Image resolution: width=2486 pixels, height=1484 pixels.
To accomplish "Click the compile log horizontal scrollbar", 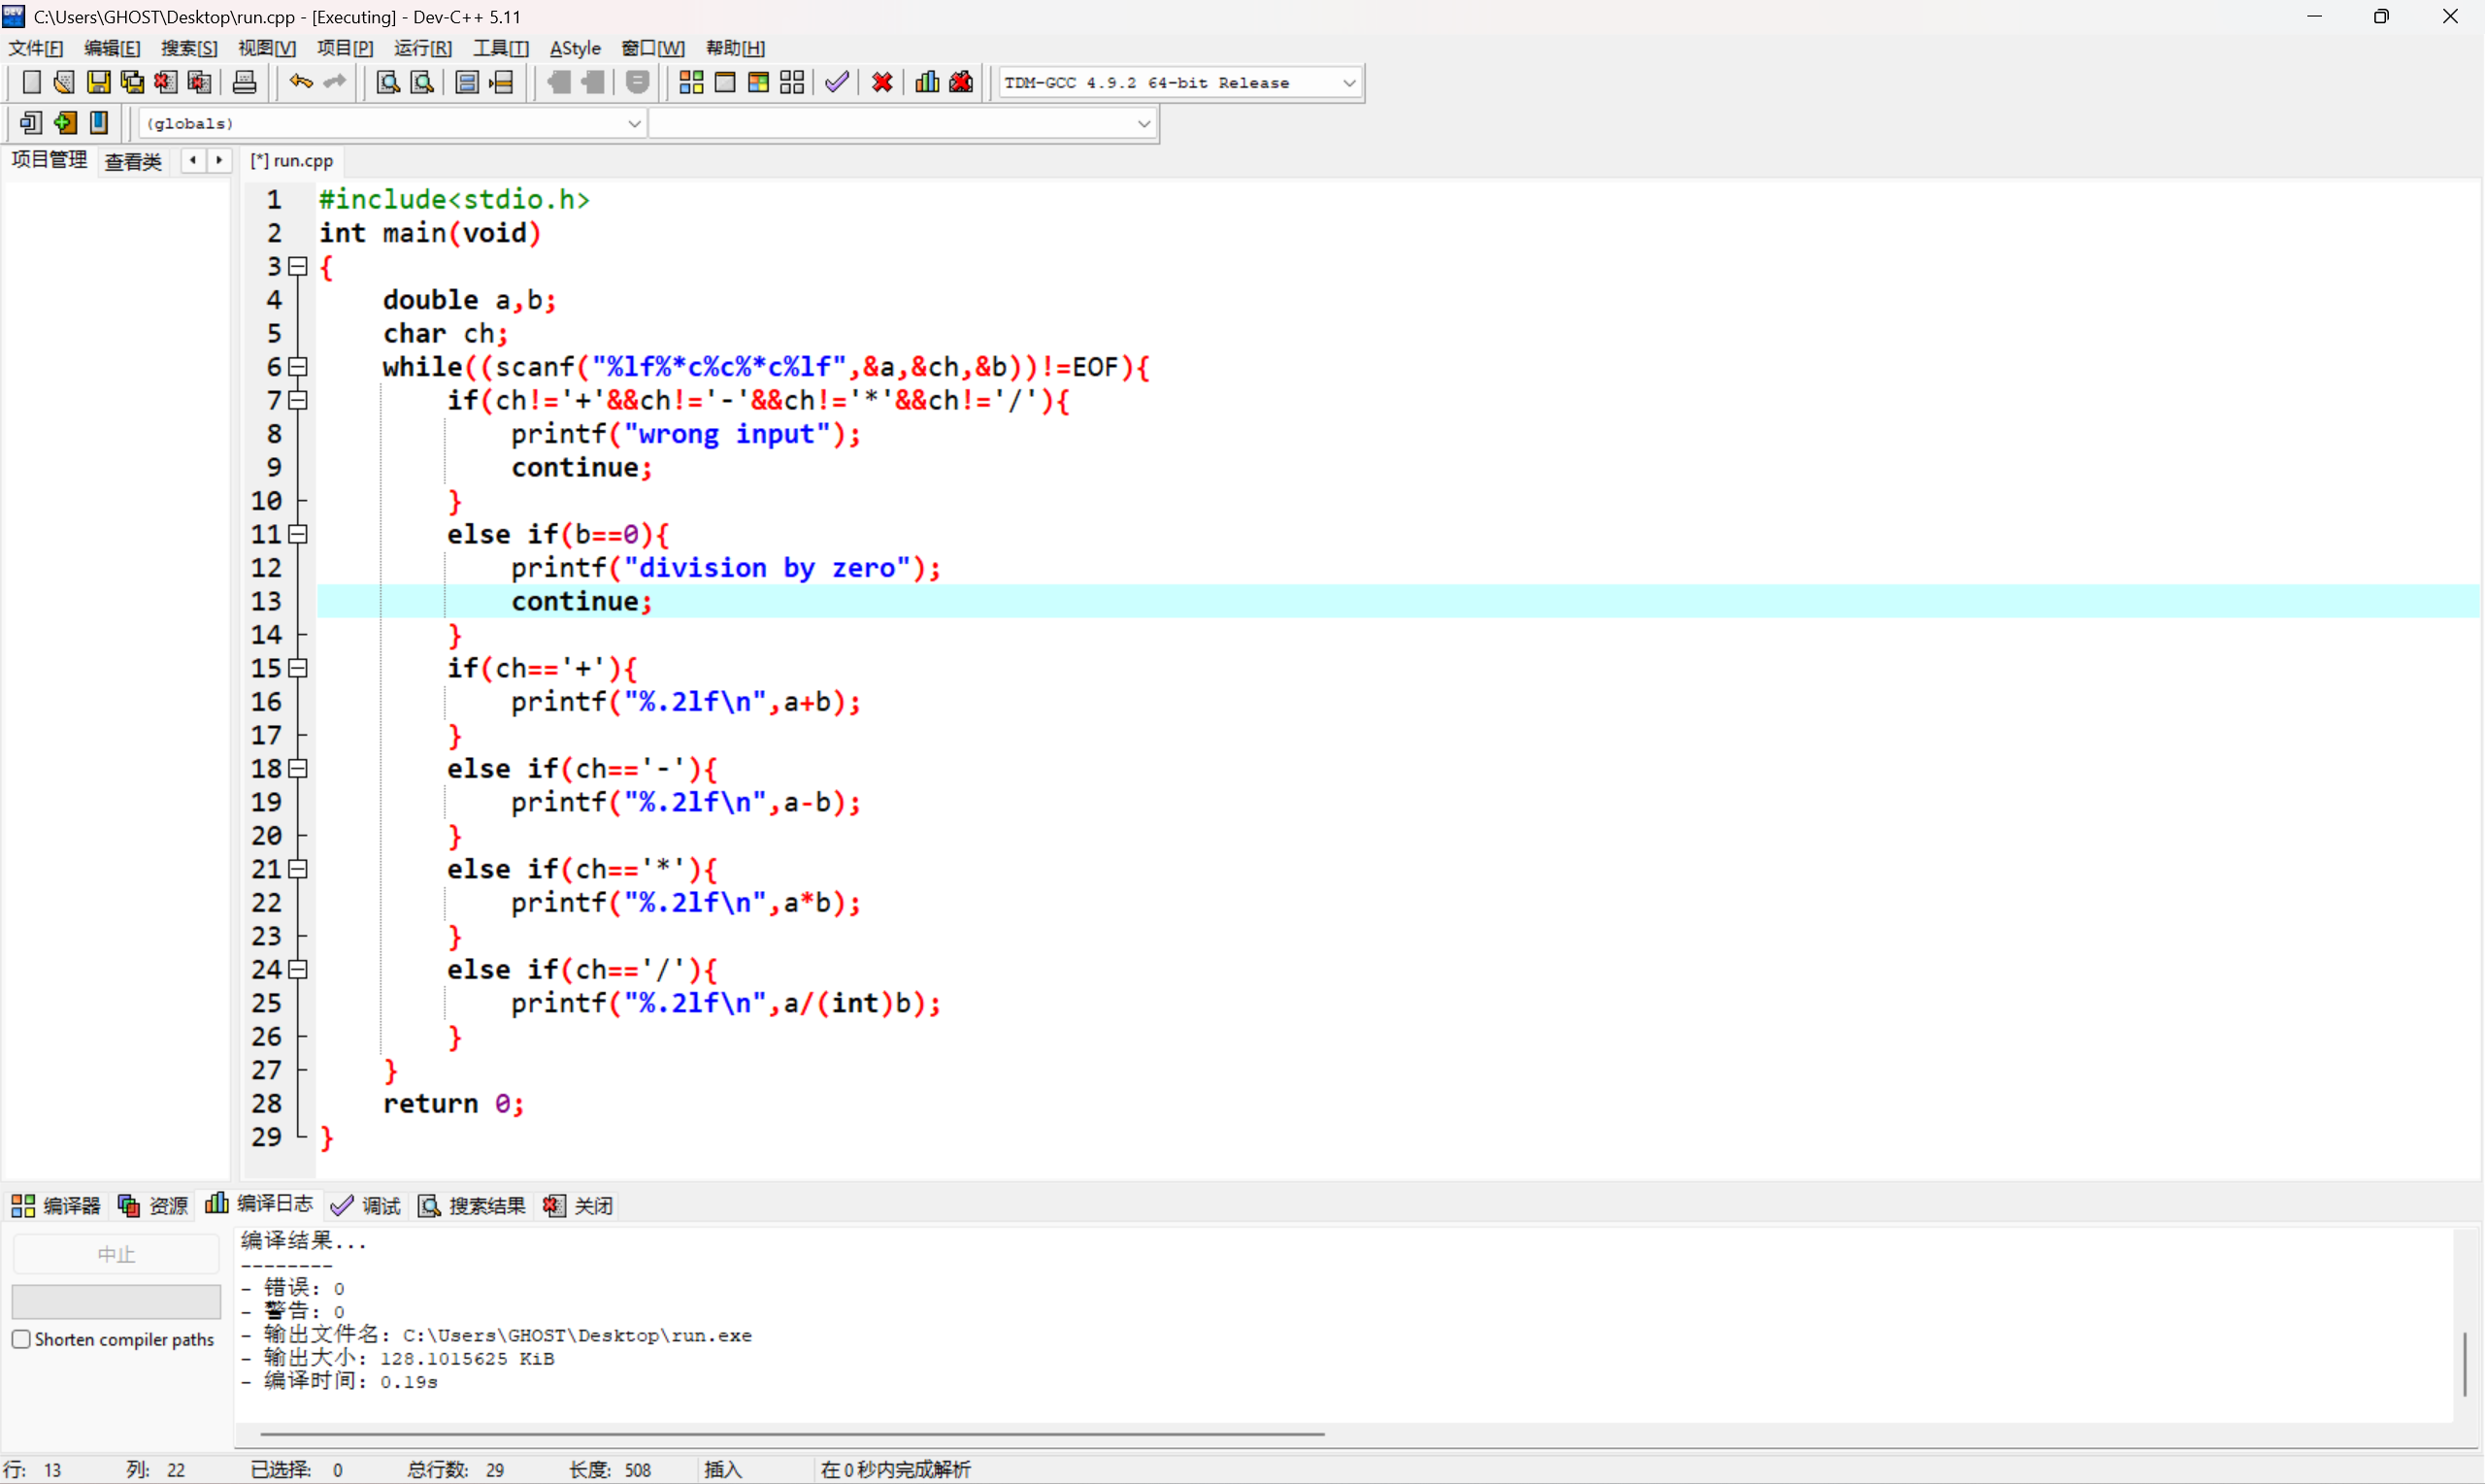I will 792,1434.
